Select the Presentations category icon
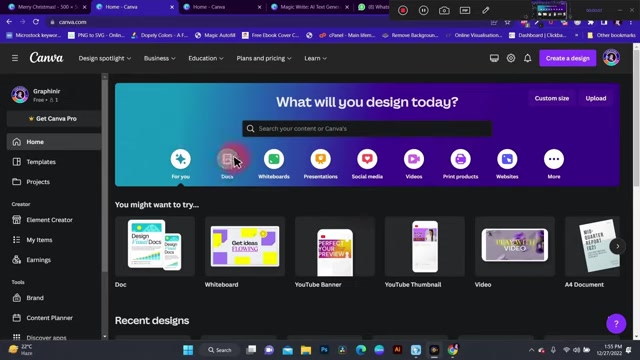The height and width of the screenshot is (360, 640). pos(320,159)
